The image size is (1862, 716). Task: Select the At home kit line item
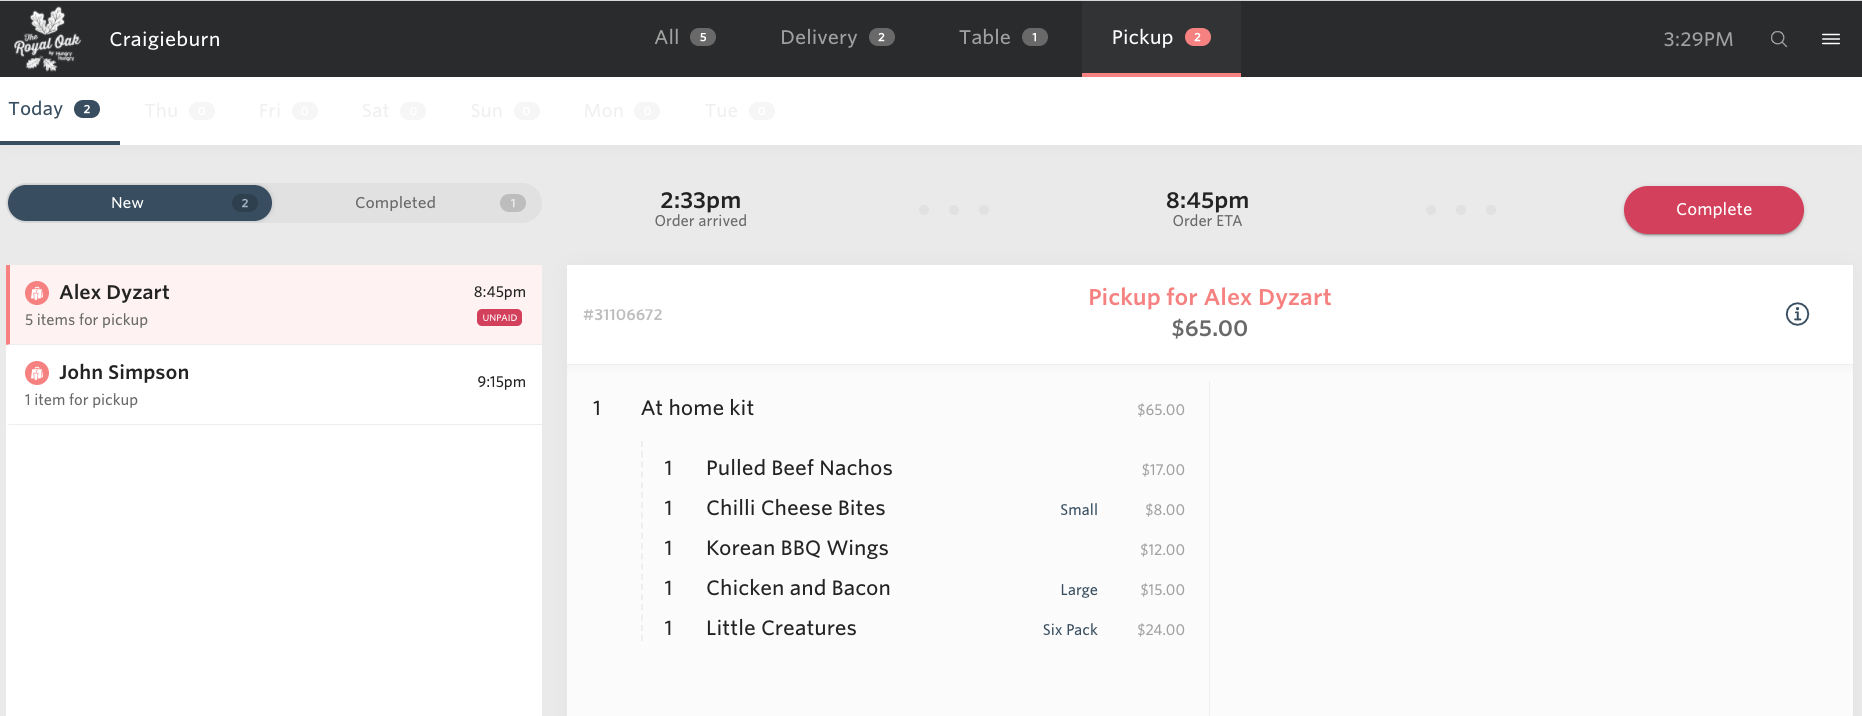click(x=888, y=408)
